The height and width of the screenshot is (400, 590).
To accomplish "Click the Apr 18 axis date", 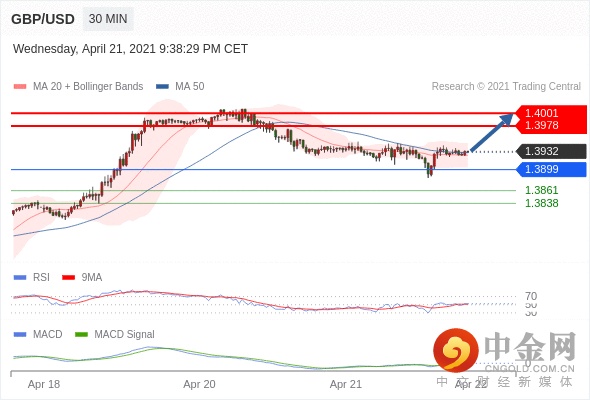I will point(44,384).
